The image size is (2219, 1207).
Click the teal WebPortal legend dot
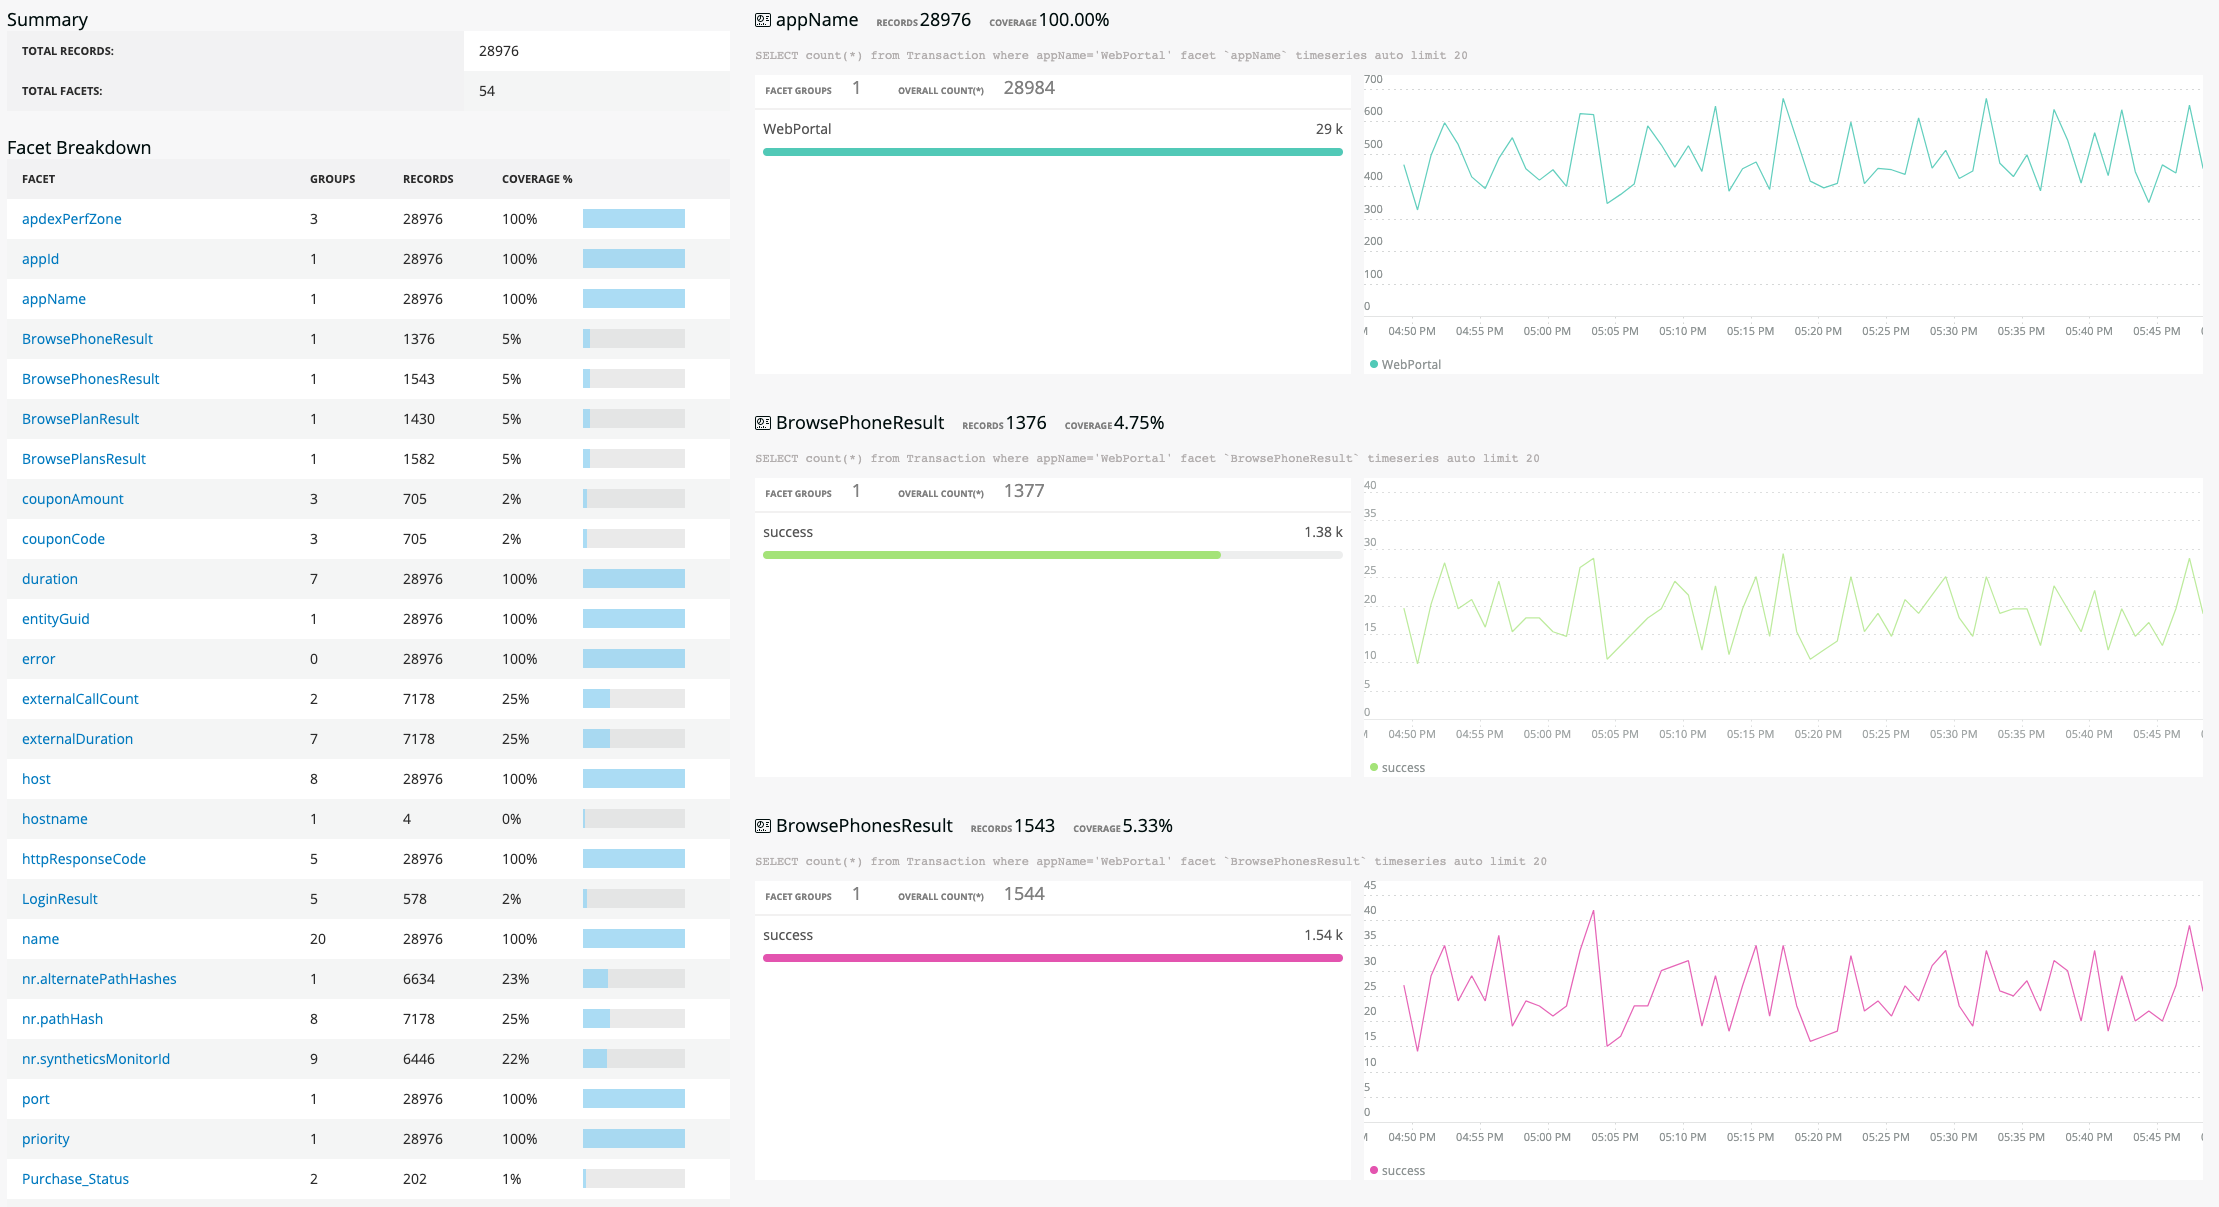1374,364
